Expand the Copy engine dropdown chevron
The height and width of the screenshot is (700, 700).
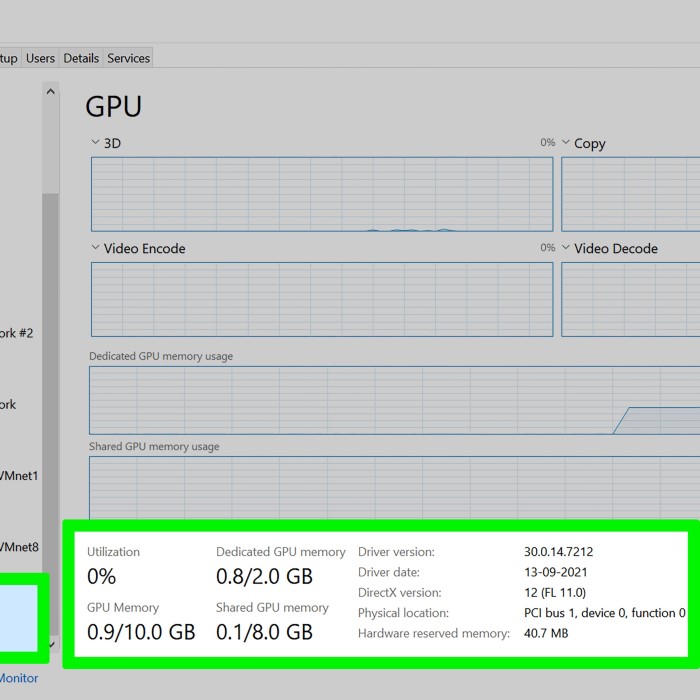click(566, 142)
